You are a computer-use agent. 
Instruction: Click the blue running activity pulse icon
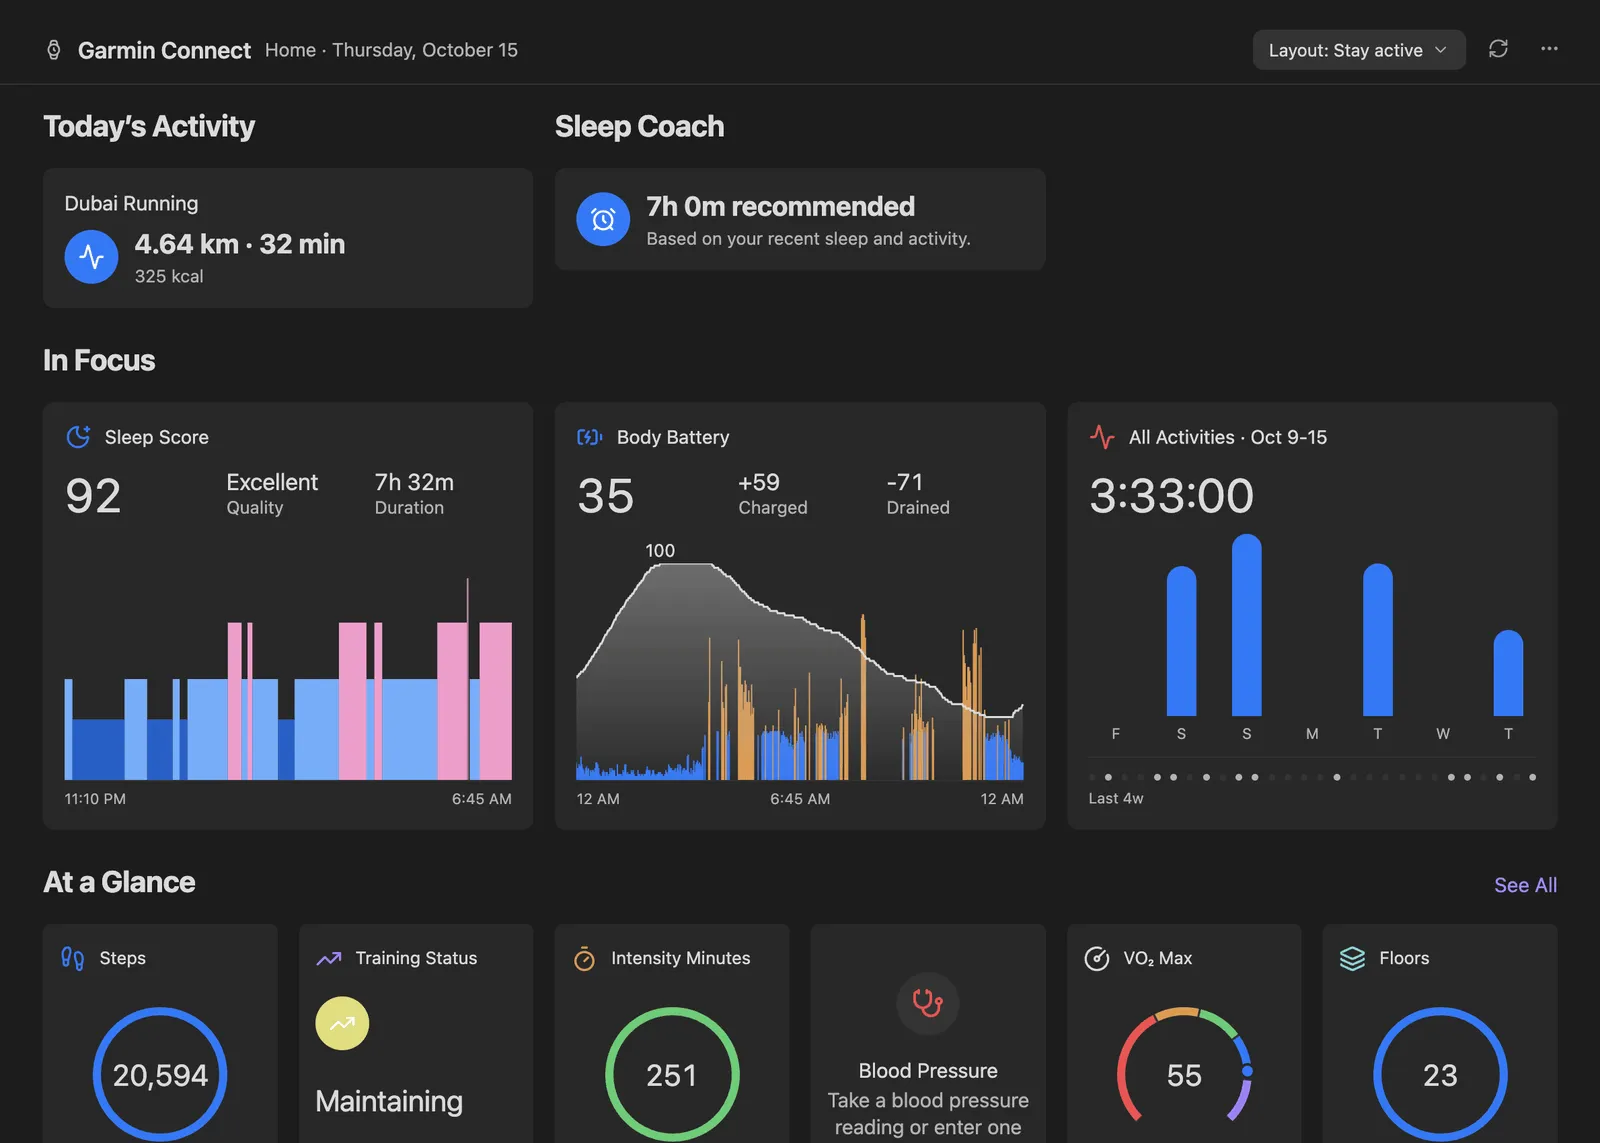[x=92, y=257]
